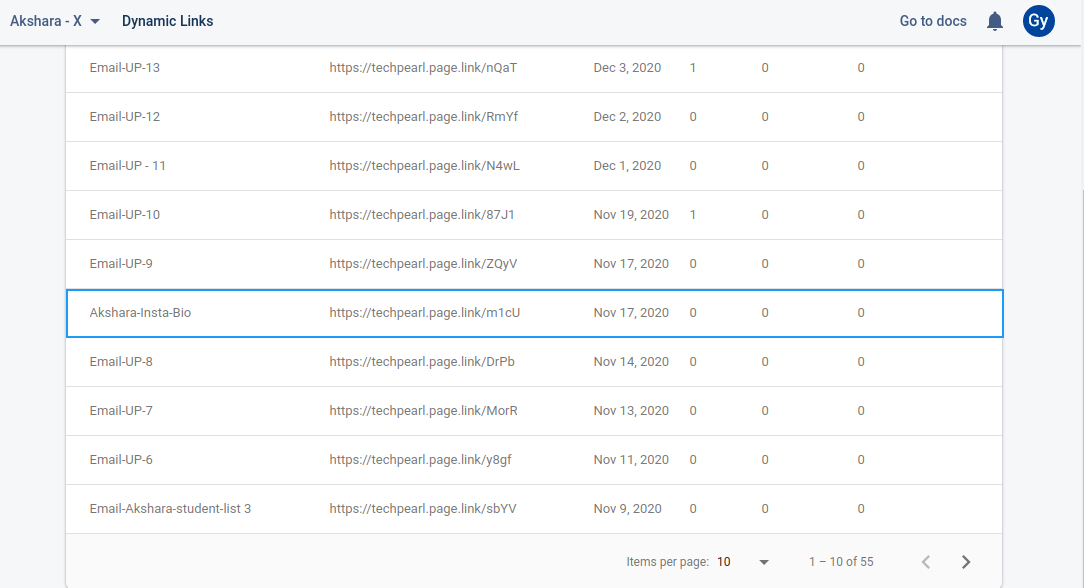The width and height of the screenshot is (1084, 588).
Task: Click the Items per page label
Action: tap(668, 562)
